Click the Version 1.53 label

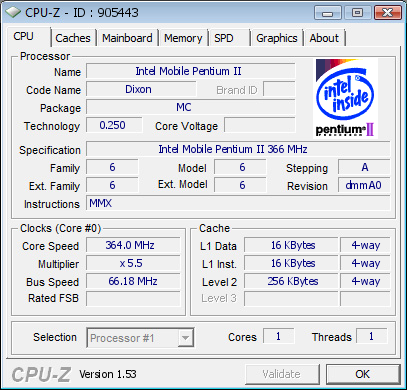coord(108,374)
